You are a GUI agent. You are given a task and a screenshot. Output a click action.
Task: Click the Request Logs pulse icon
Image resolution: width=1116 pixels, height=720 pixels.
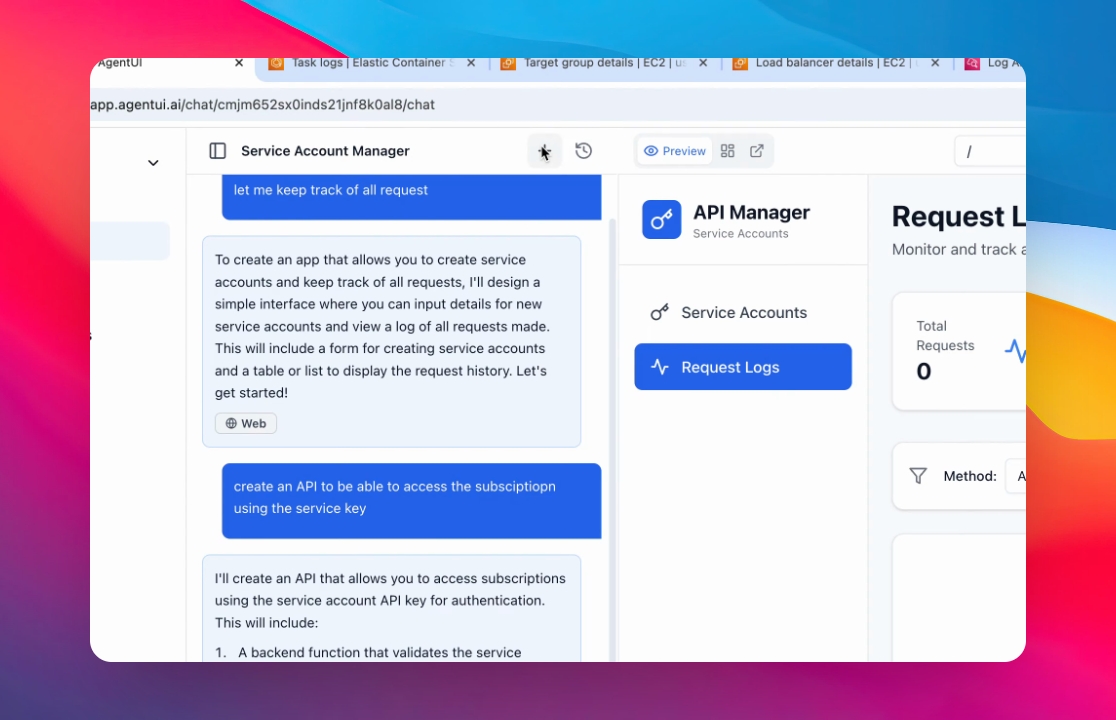(x=660, y=367)
